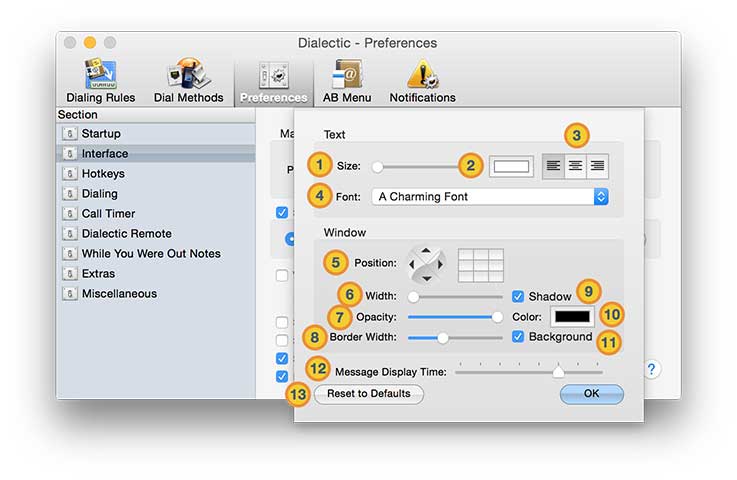Click the window position arrow pad
The width and height of the screenshot is (737, 480).
coord(426,264)
